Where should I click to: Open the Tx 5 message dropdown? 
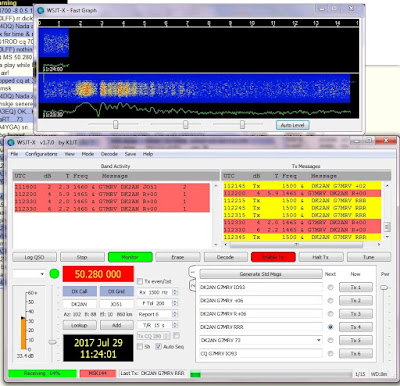click(319, 340)
